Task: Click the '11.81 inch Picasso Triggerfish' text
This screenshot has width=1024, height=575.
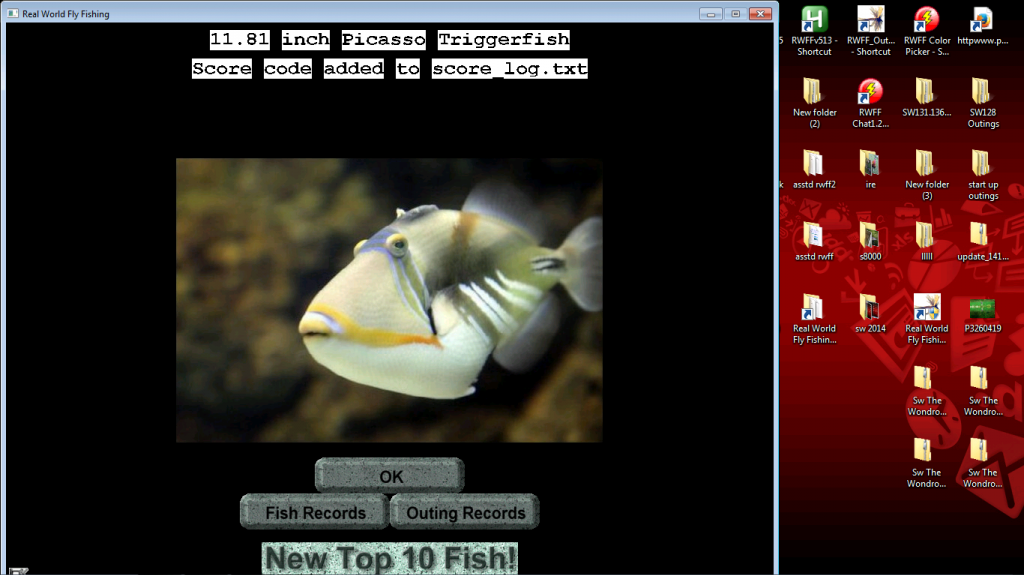Action: [x=389, y=39]
